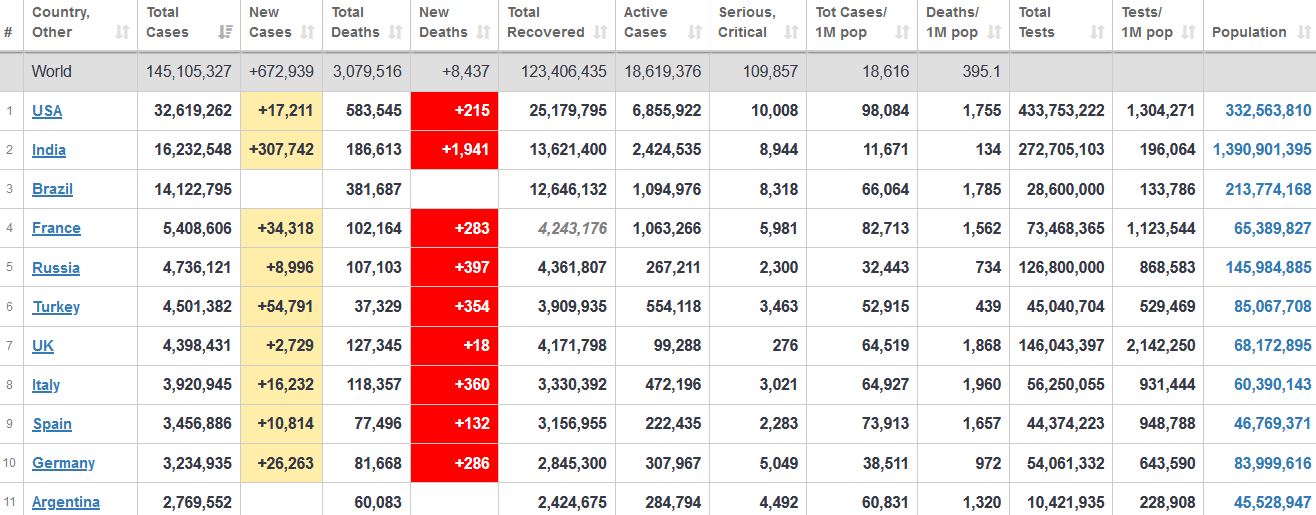Viewport: 1316px width, 515px height.
Task: Select Brazil total cases 14,122,795 cell
Action: click(189, 189)
